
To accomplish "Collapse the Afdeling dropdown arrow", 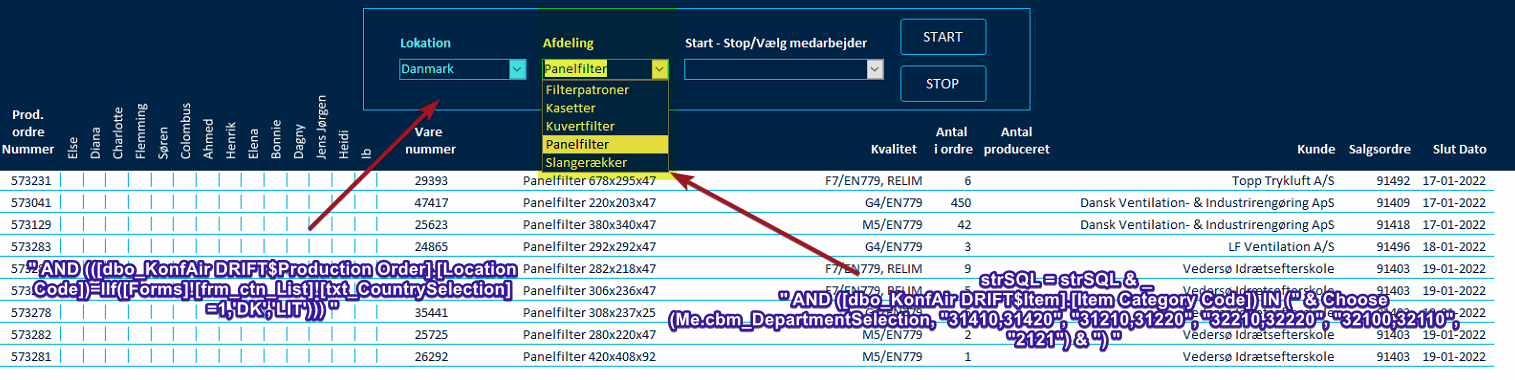I will coord(659,69).
